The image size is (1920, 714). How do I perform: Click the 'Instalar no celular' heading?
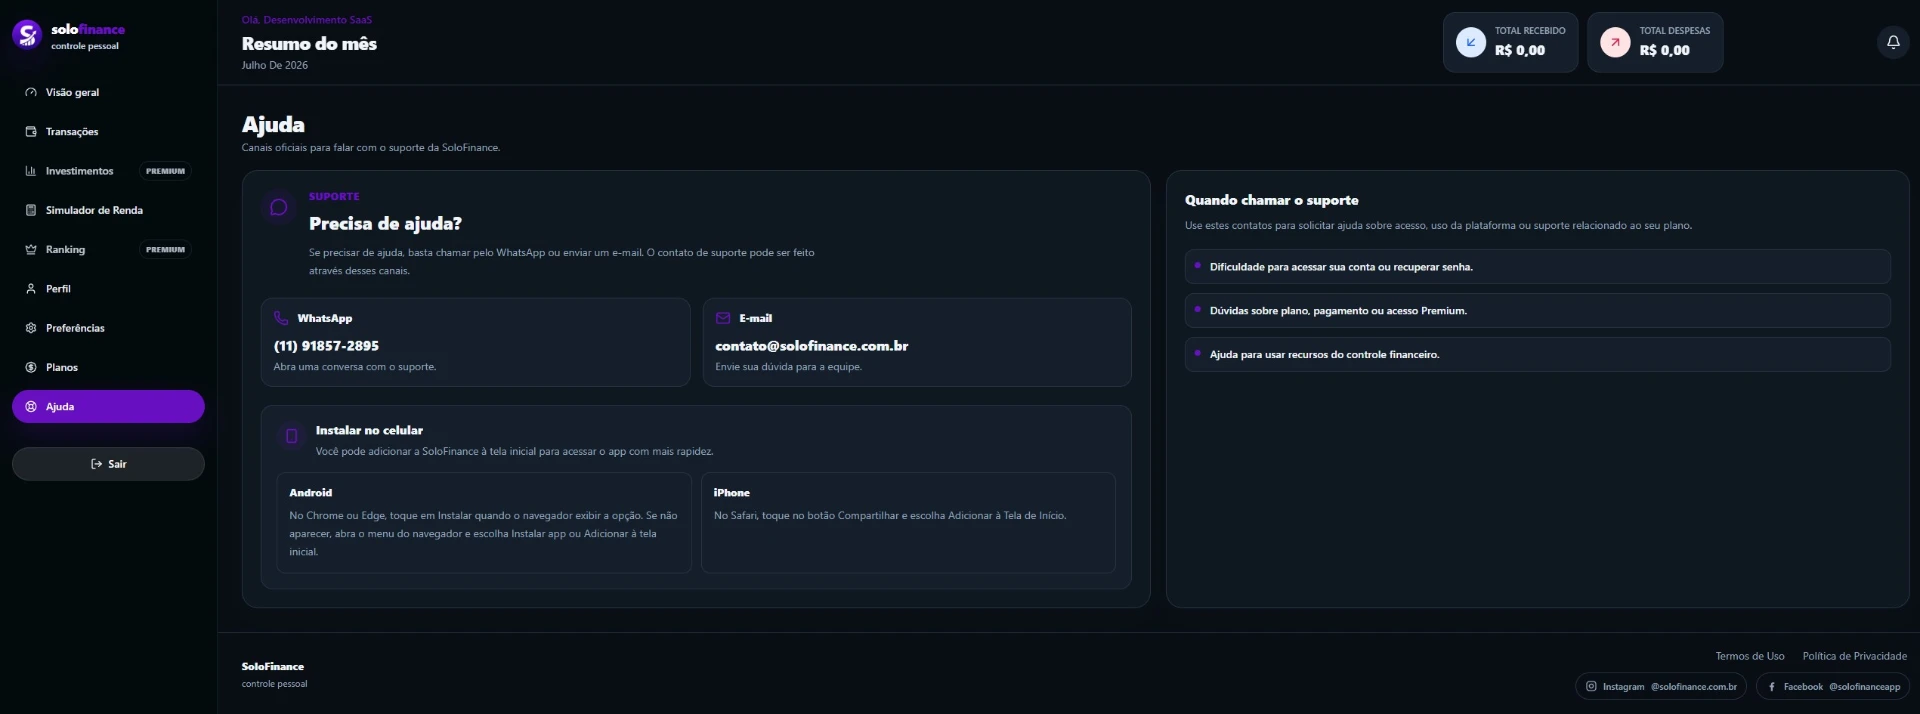coord(369,430)
